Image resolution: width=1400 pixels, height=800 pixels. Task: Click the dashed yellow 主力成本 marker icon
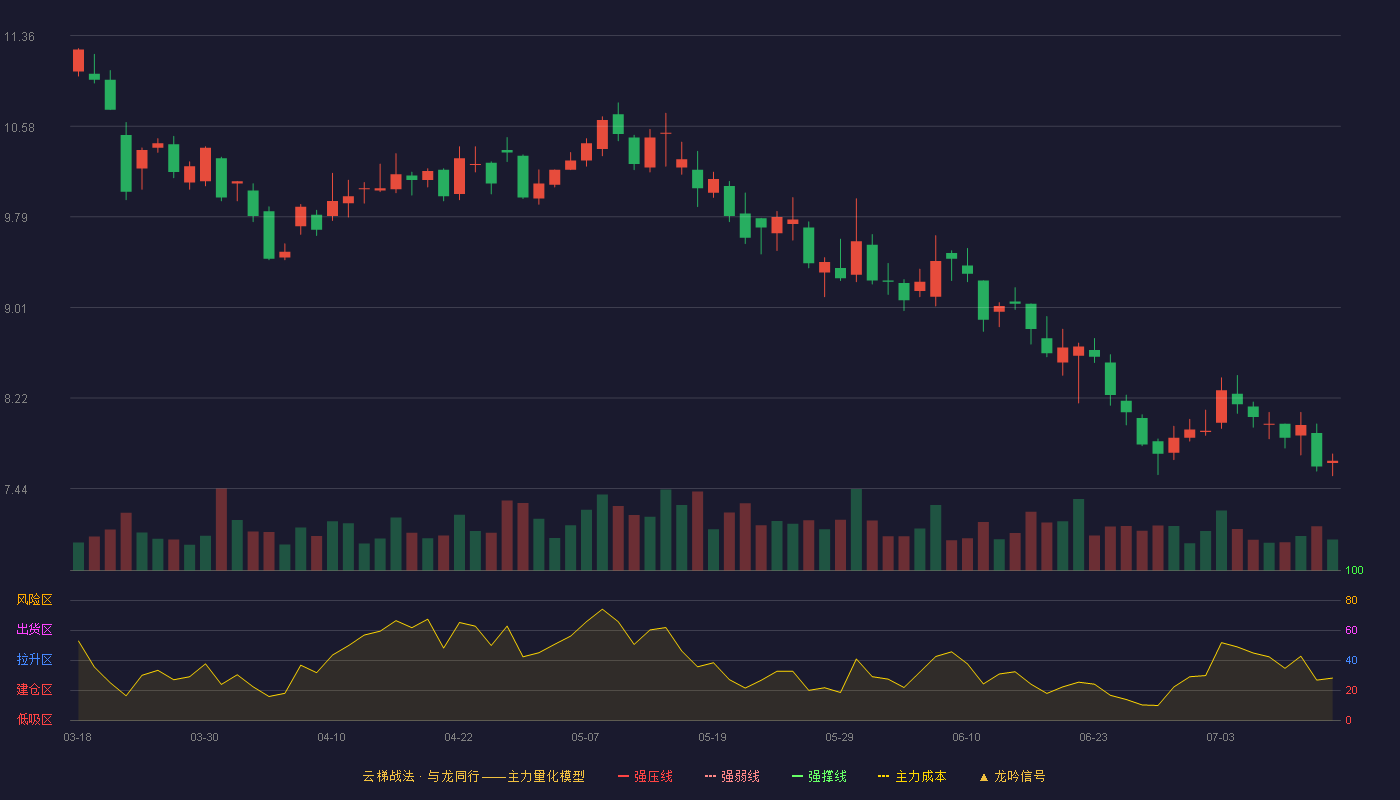tap(883, 776)
